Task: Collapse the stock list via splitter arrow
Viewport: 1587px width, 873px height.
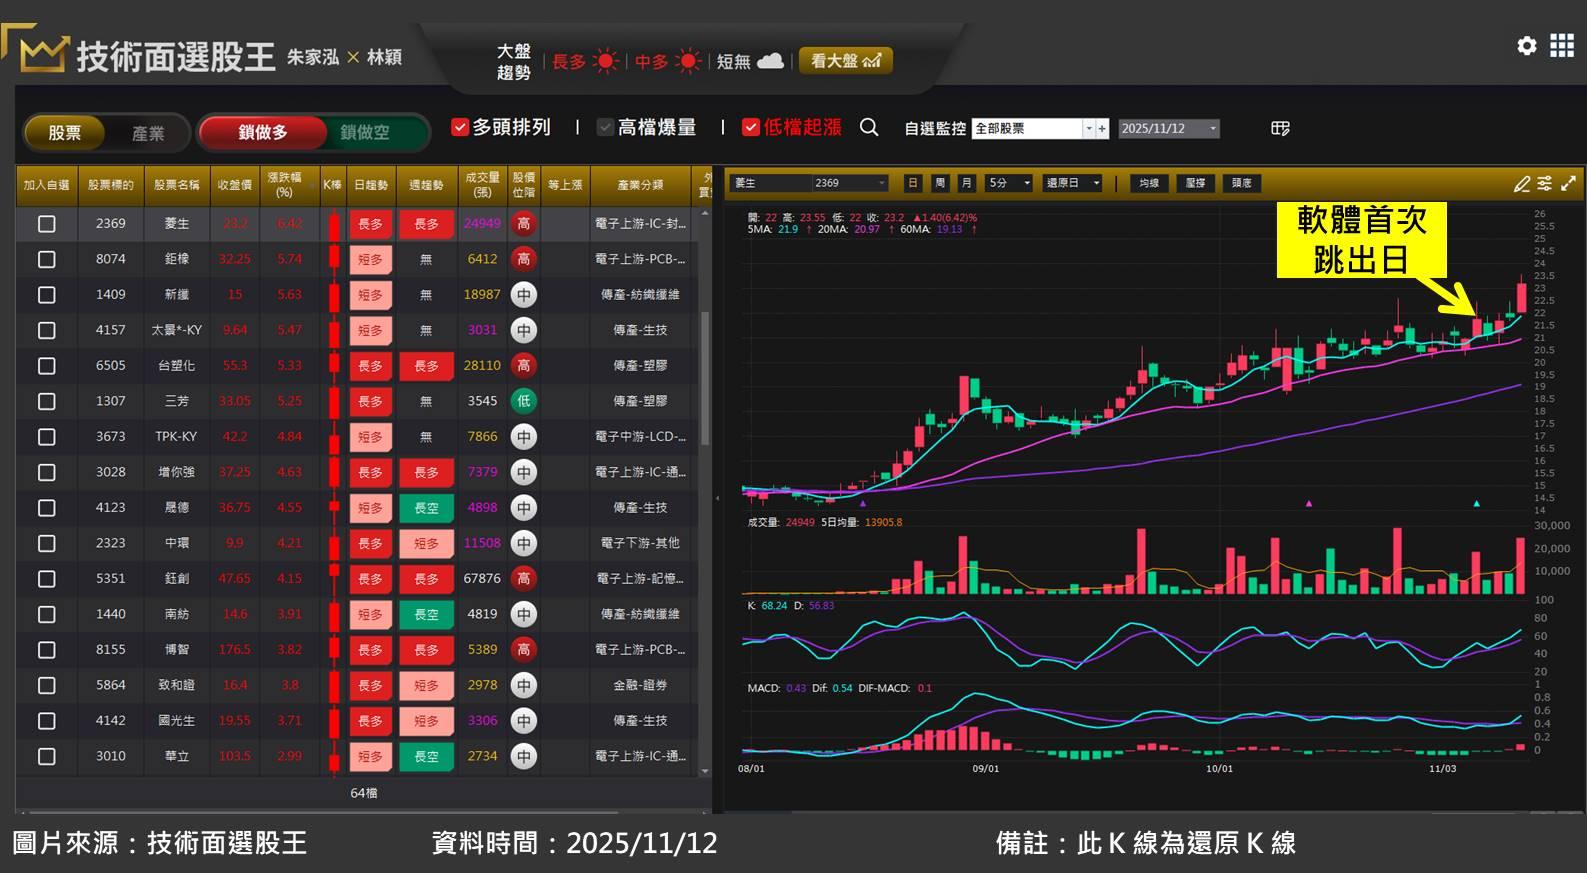Action: [x=717, y=497]
